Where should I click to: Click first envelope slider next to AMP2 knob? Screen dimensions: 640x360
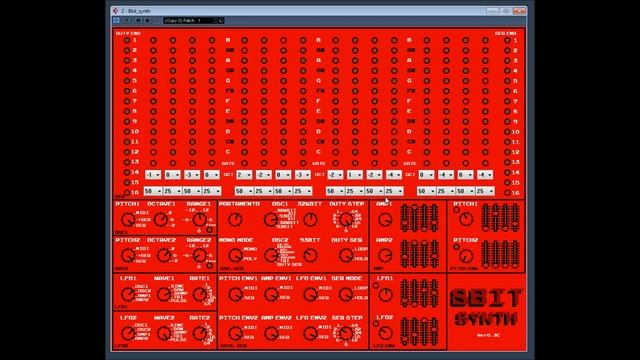click(405, 254)
